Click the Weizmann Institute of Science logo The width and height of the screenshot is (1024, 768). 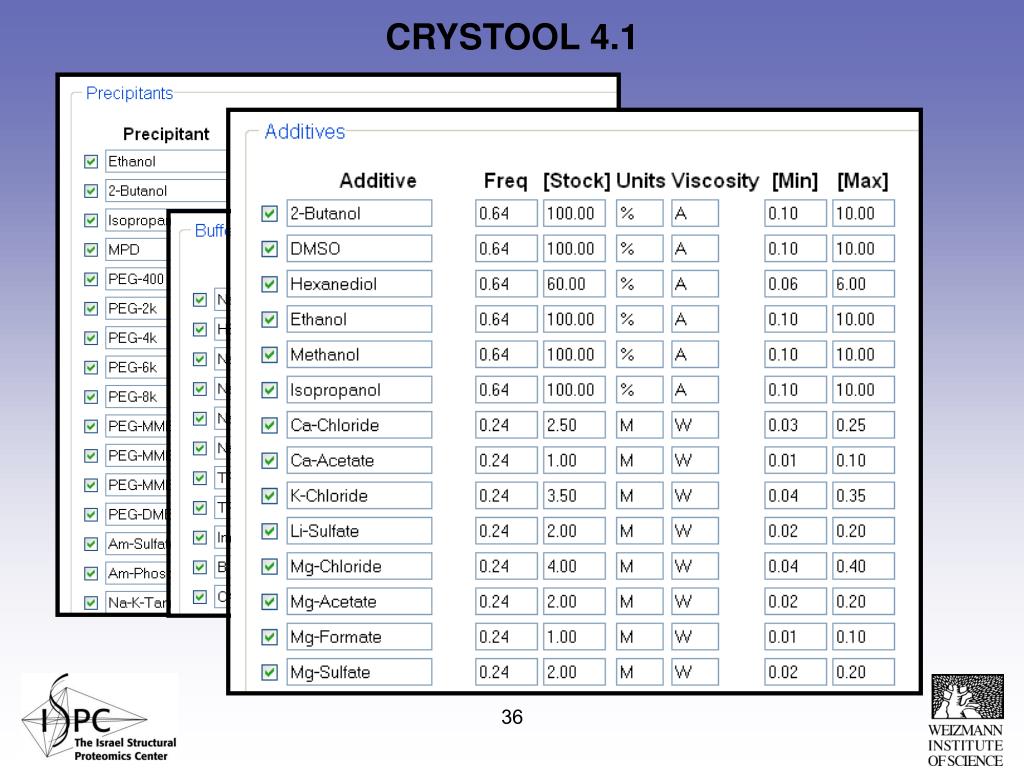966,720
